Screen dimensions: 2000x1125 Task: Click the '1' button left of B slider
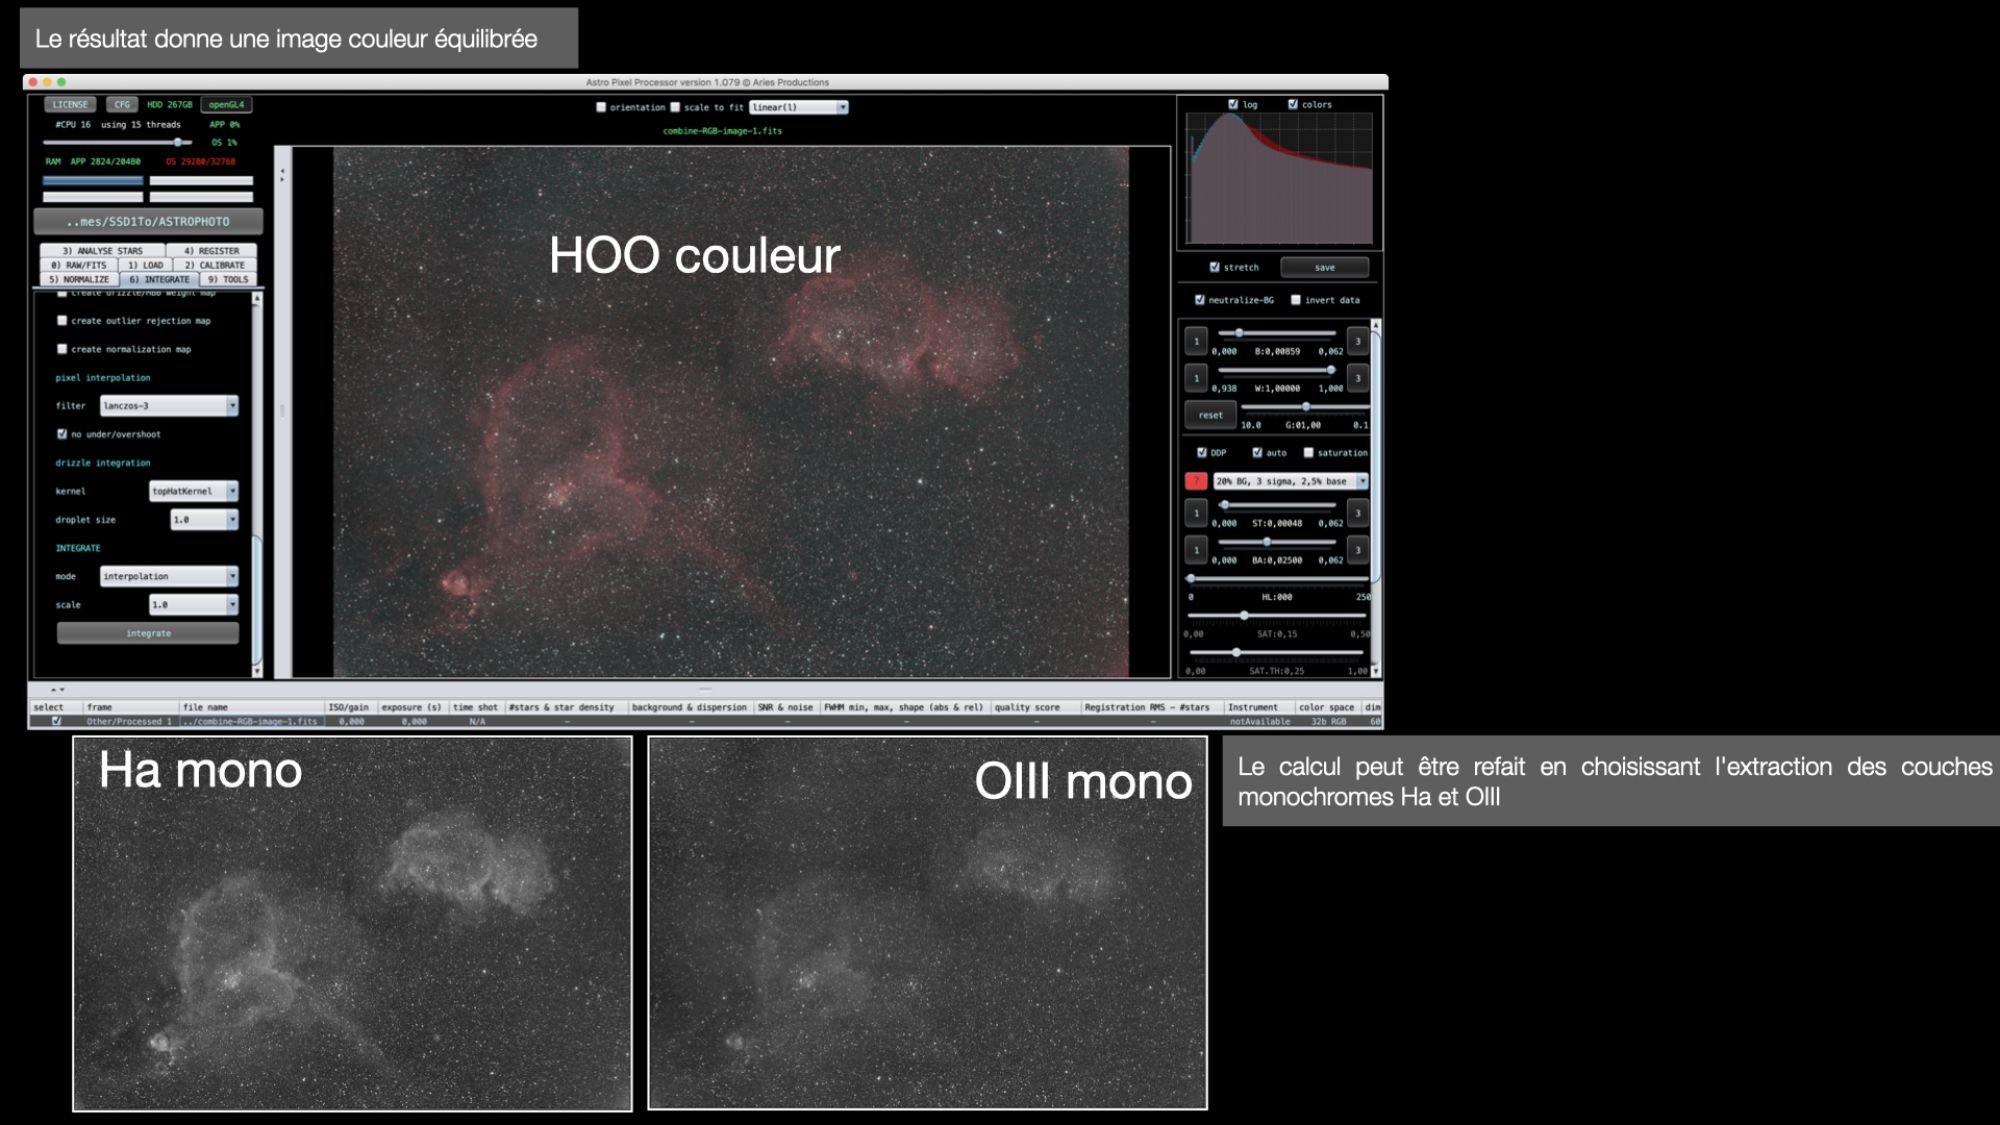point(1196,341)
